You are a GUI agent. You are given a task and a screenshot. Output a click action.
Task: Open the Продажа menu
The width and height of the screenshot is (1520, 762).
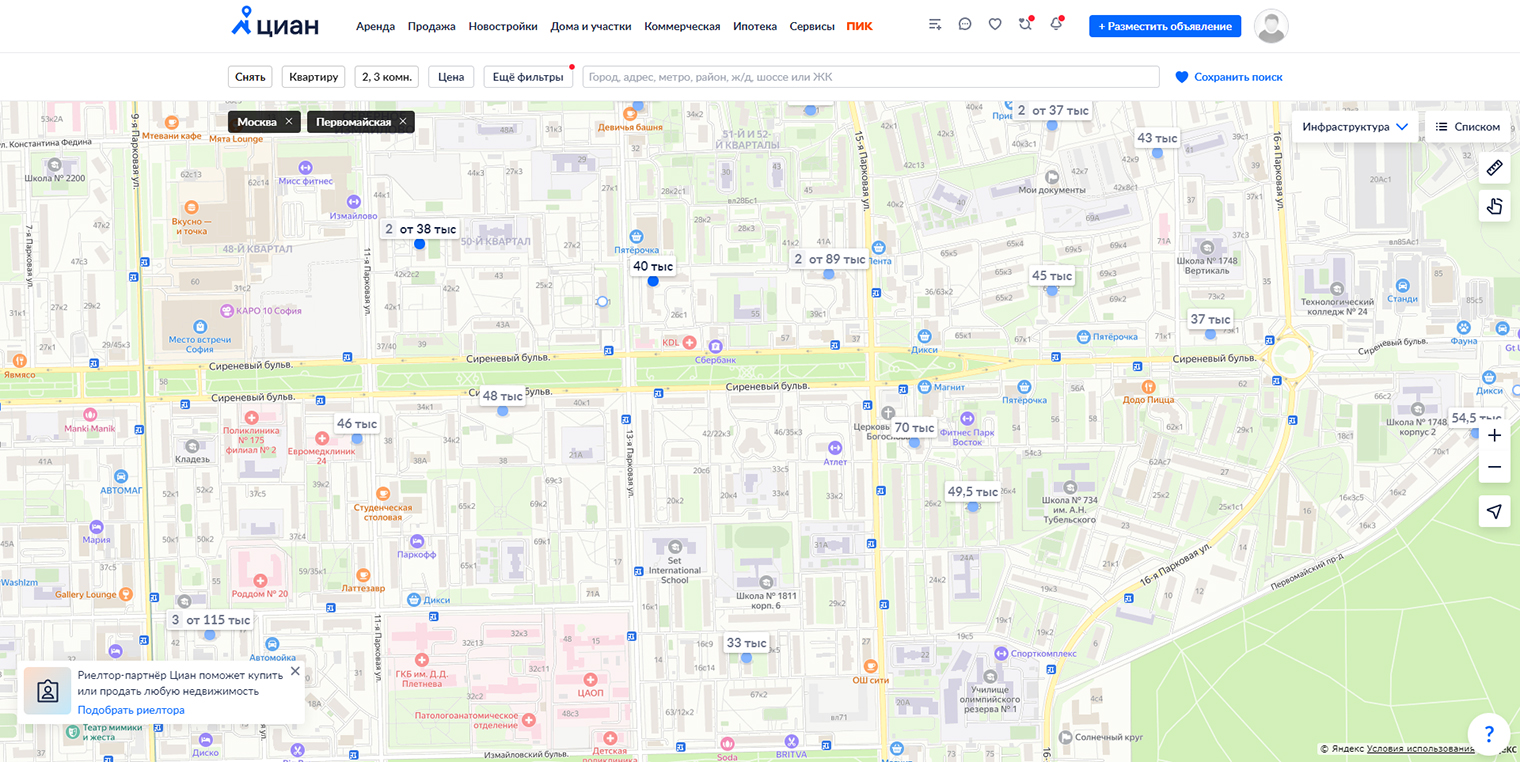tap(431, 26)
